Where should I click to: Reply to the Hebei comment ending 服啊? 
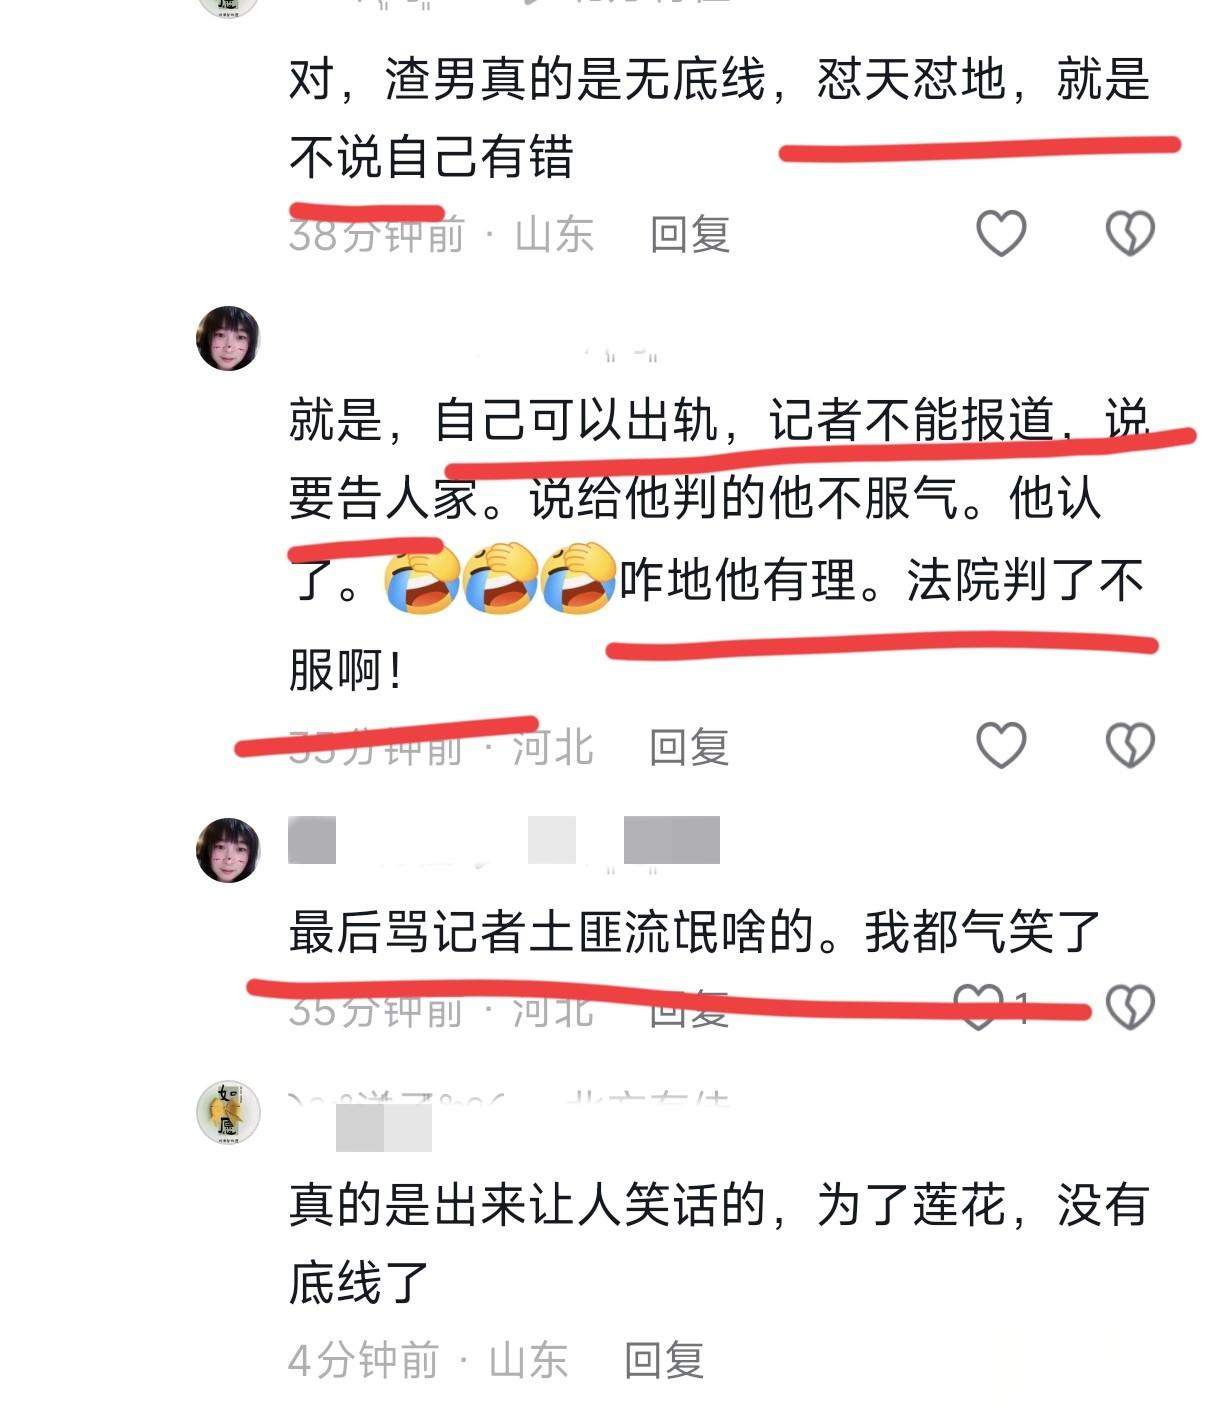coord(690,746)
